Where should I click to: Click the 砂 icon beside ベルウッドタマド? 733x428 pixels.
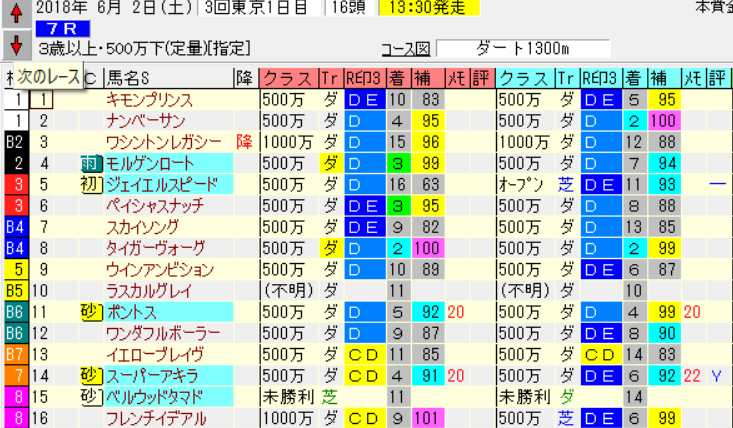coord(91,397)
